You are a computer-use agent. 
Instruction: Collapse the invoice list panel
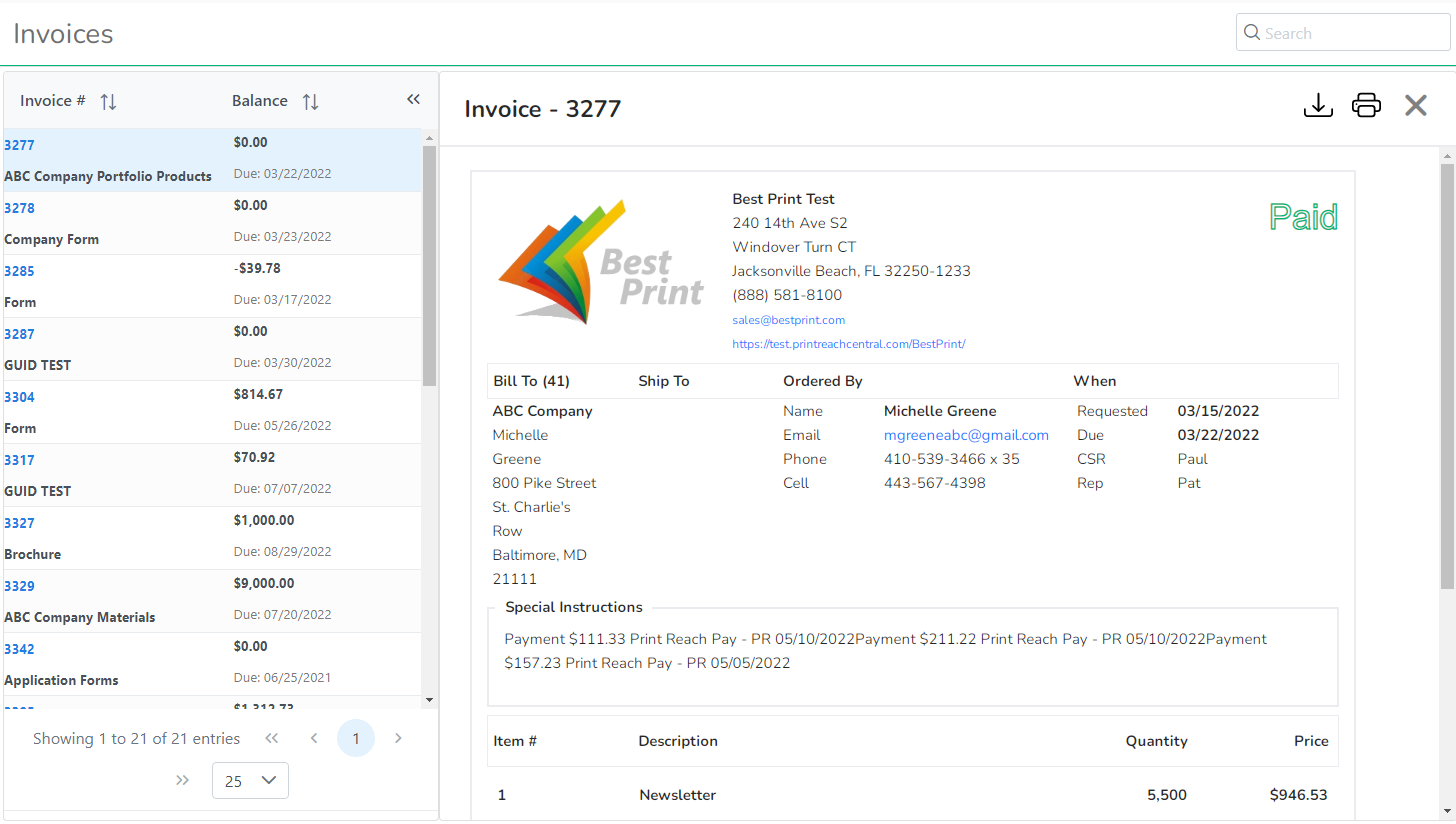click(413, 99)
